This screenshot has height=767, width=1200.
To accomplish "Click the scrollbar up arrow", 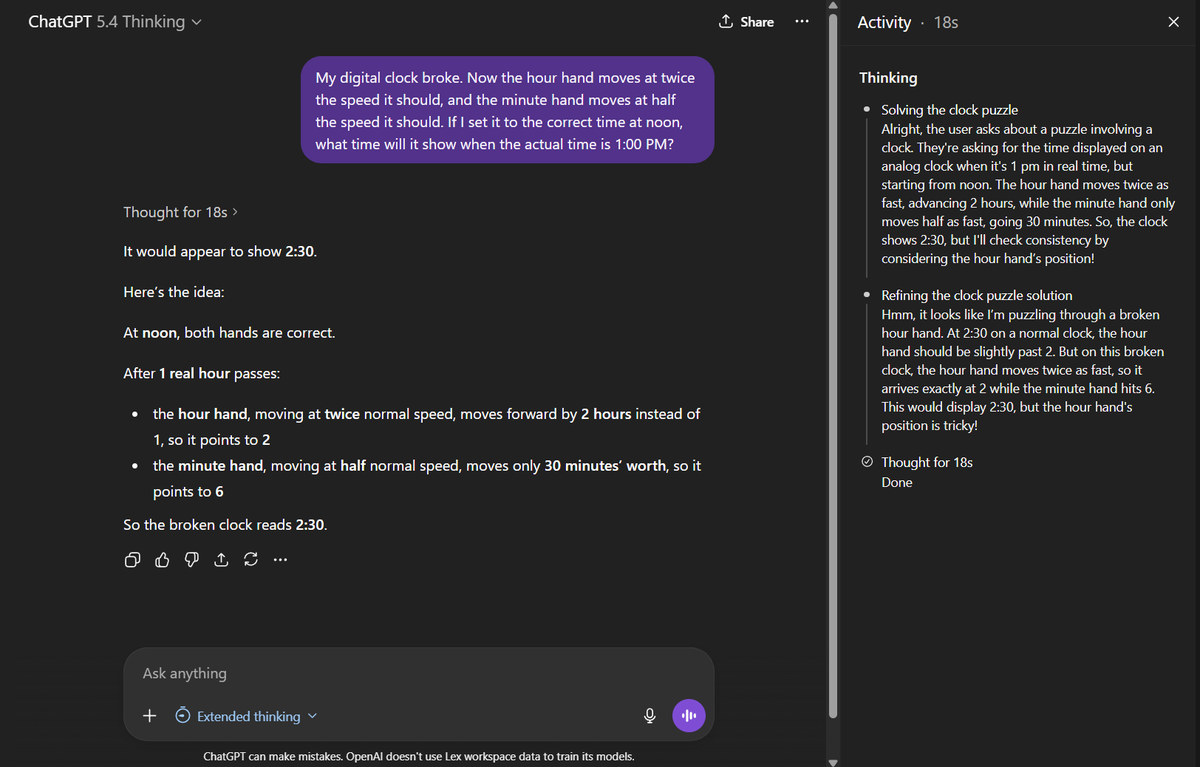I will tap(832, 6).
